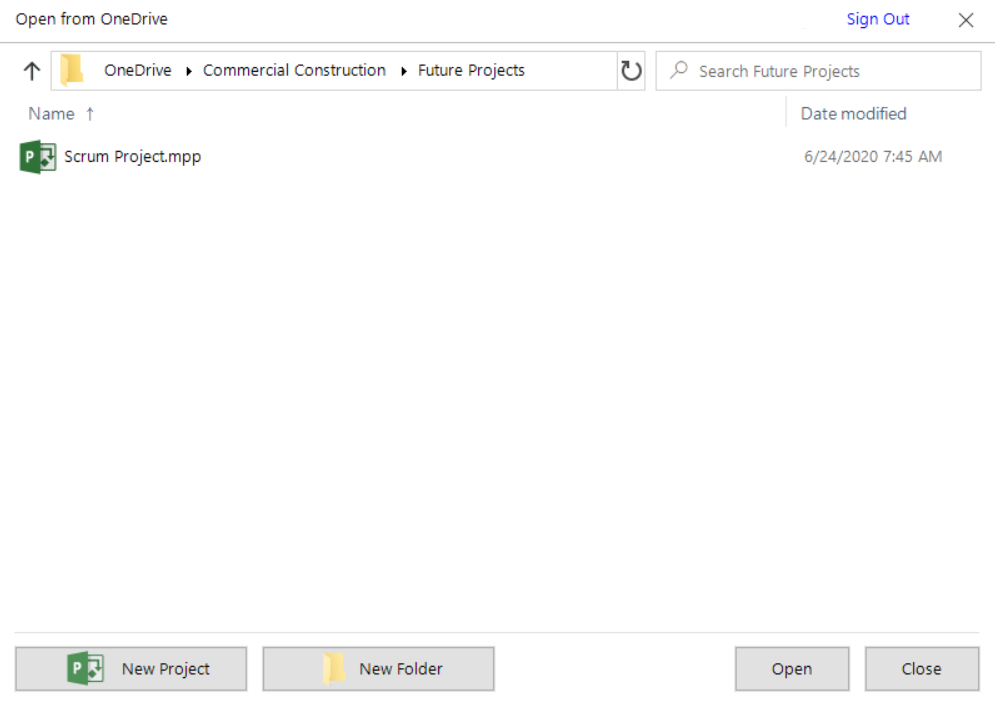Select the green Project file icon

(38, 157)
